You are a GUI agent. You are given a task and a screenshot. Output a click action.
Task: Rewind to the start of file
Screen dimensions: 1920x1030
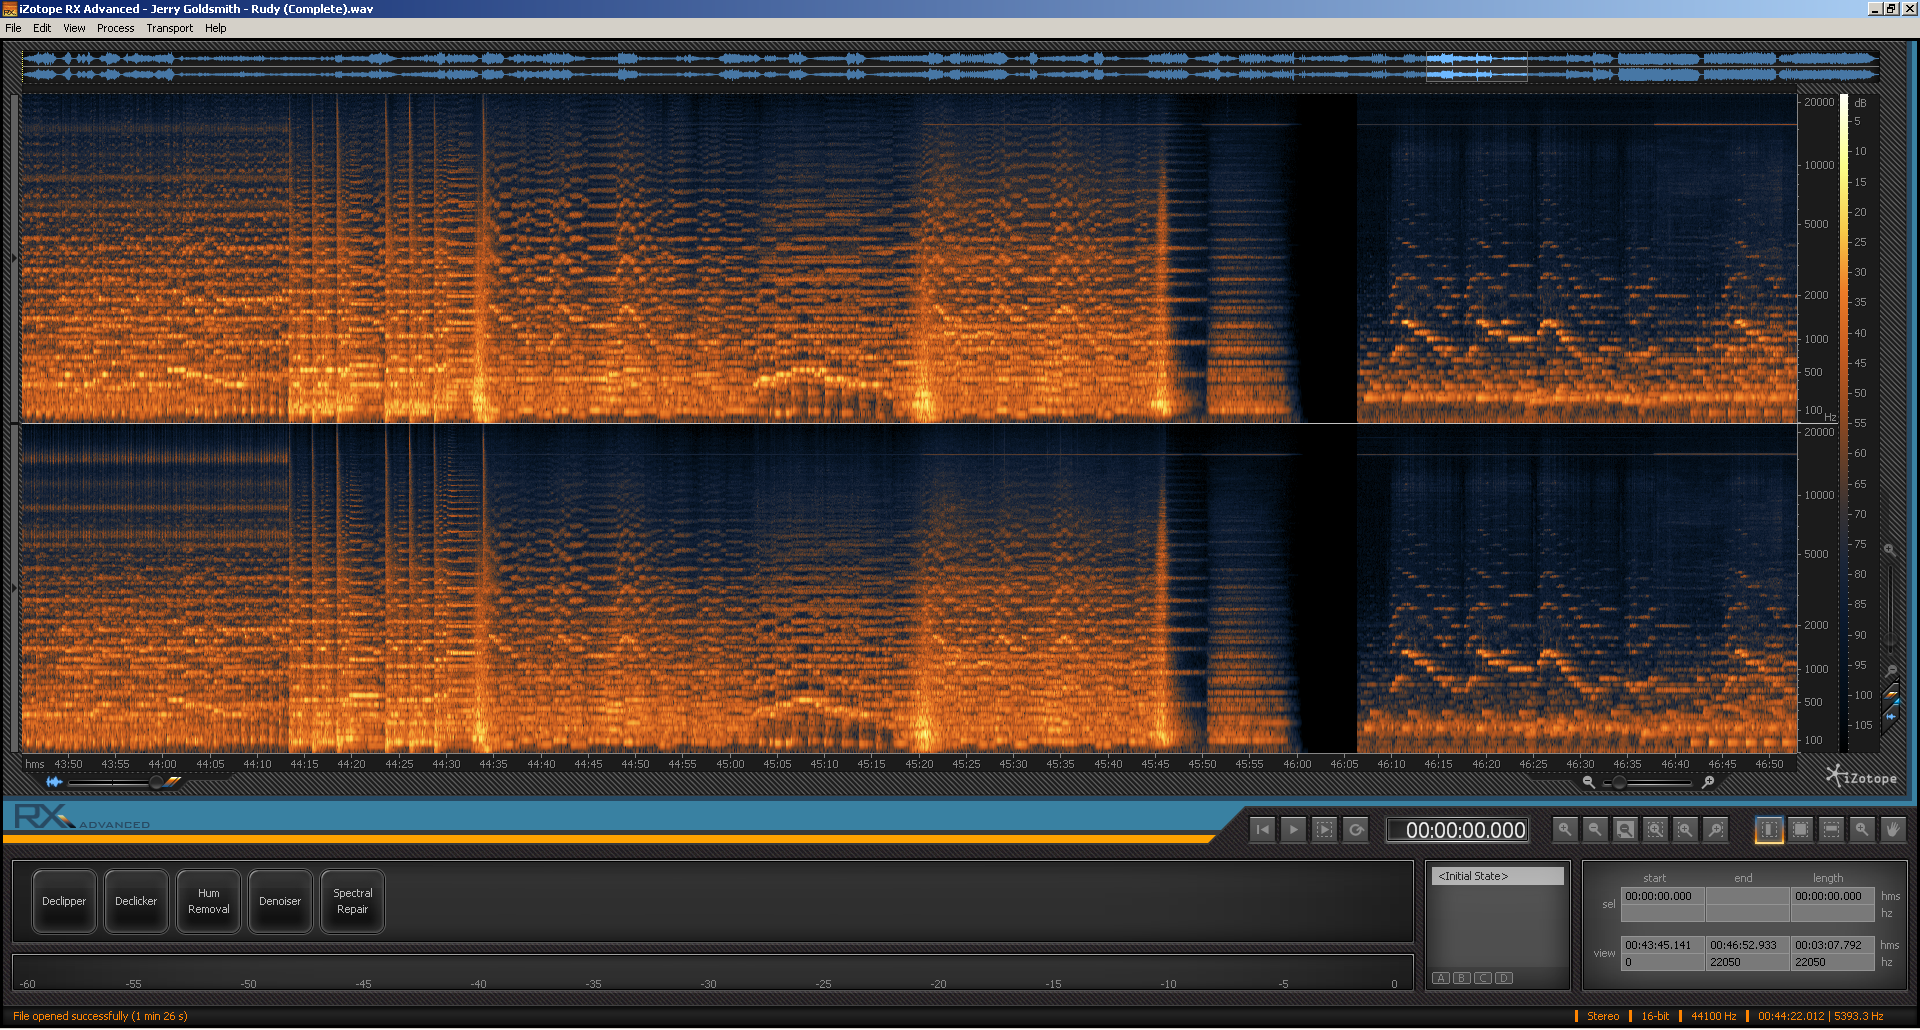coord(1262,830)
